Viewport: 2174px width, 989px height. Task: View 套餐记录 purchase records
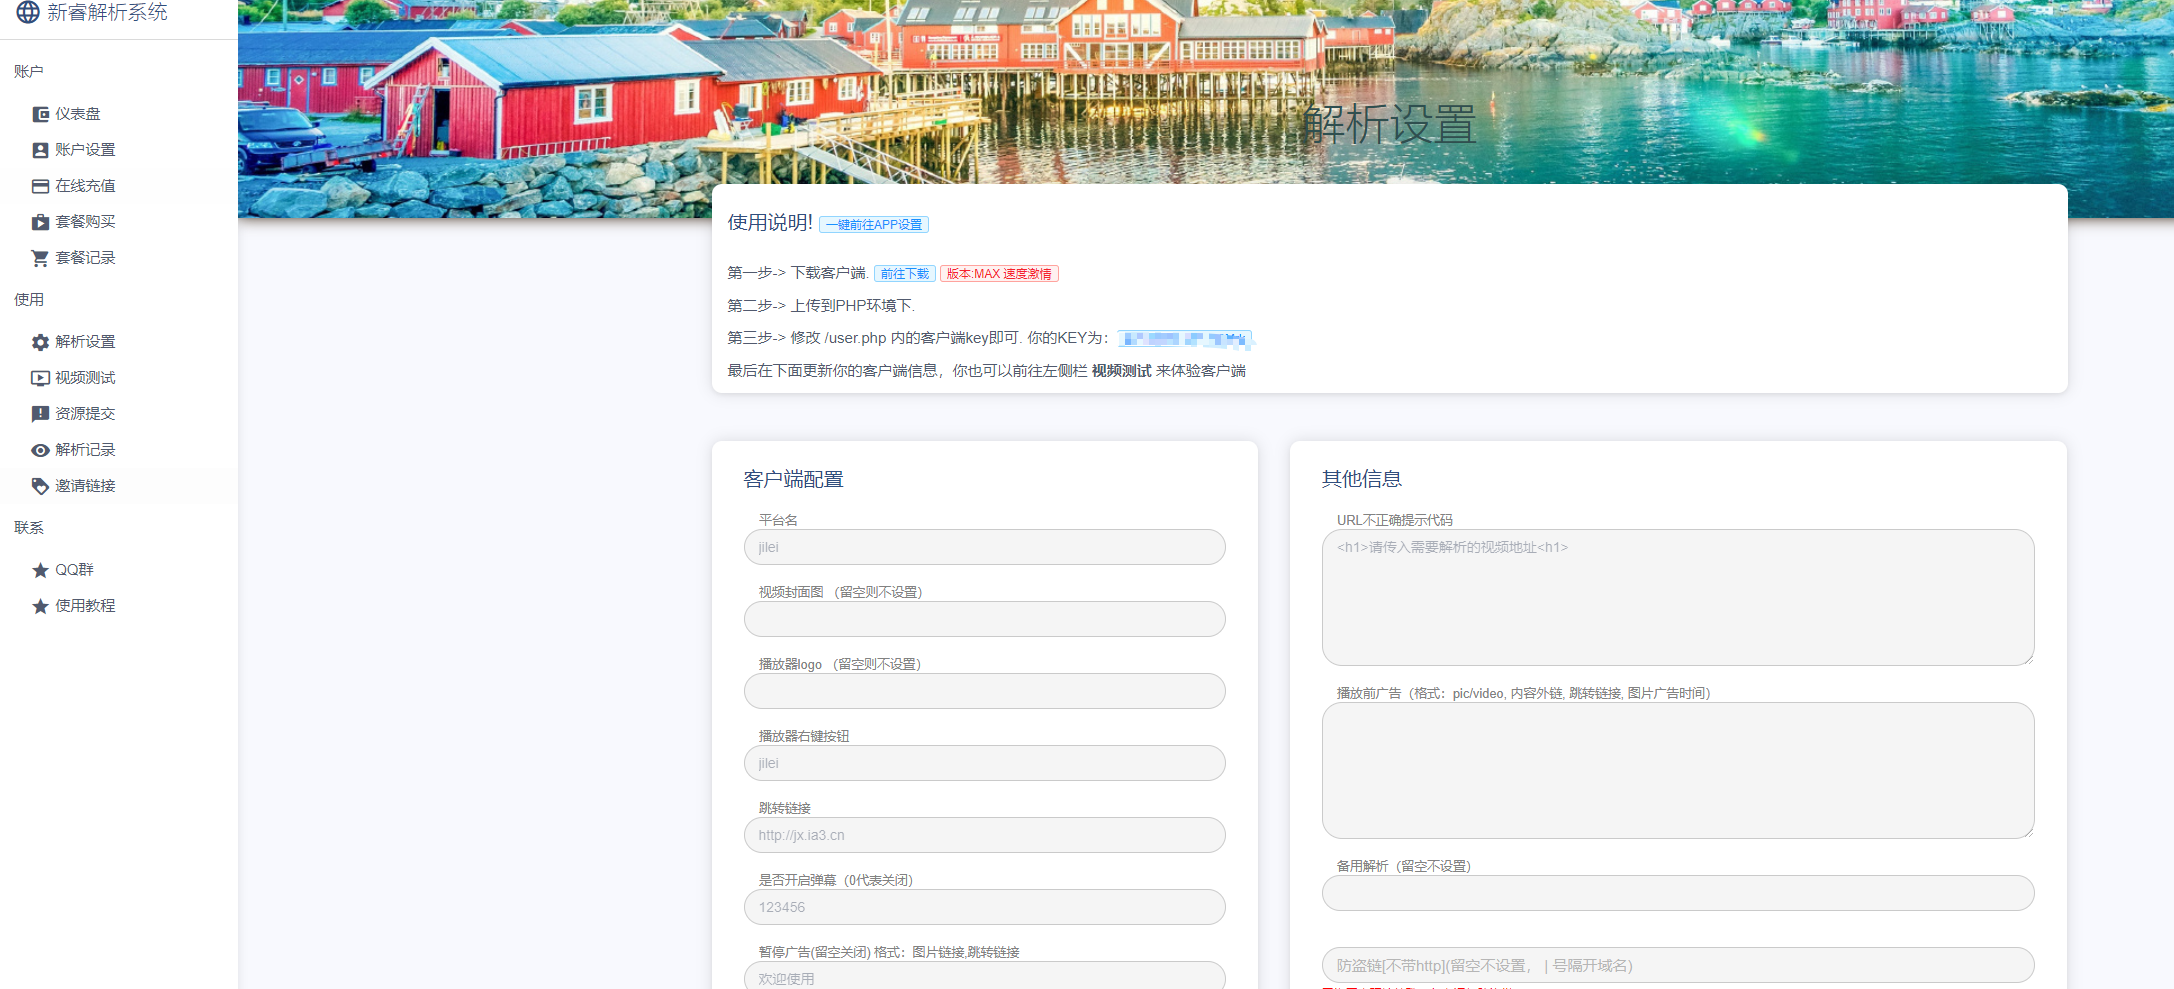pos(85,257)
